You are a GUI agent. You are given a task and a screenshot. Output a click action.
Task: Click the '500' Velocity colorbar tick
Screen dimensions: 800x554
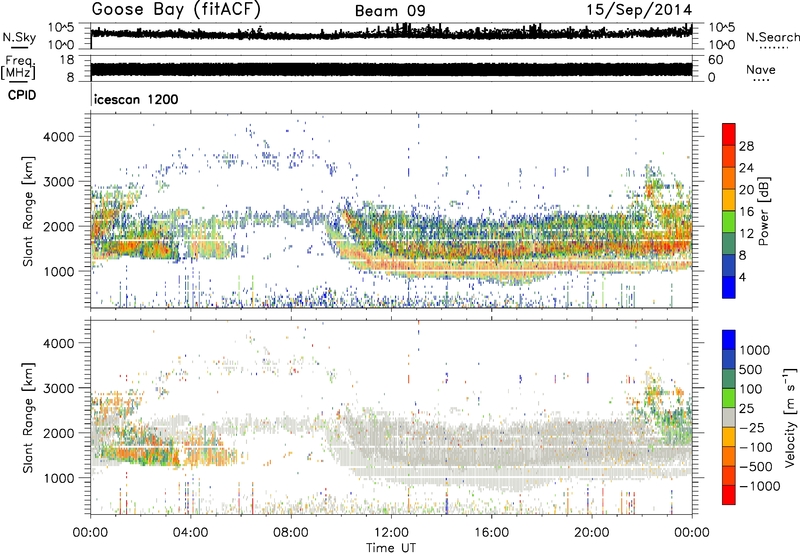(752, 369)
